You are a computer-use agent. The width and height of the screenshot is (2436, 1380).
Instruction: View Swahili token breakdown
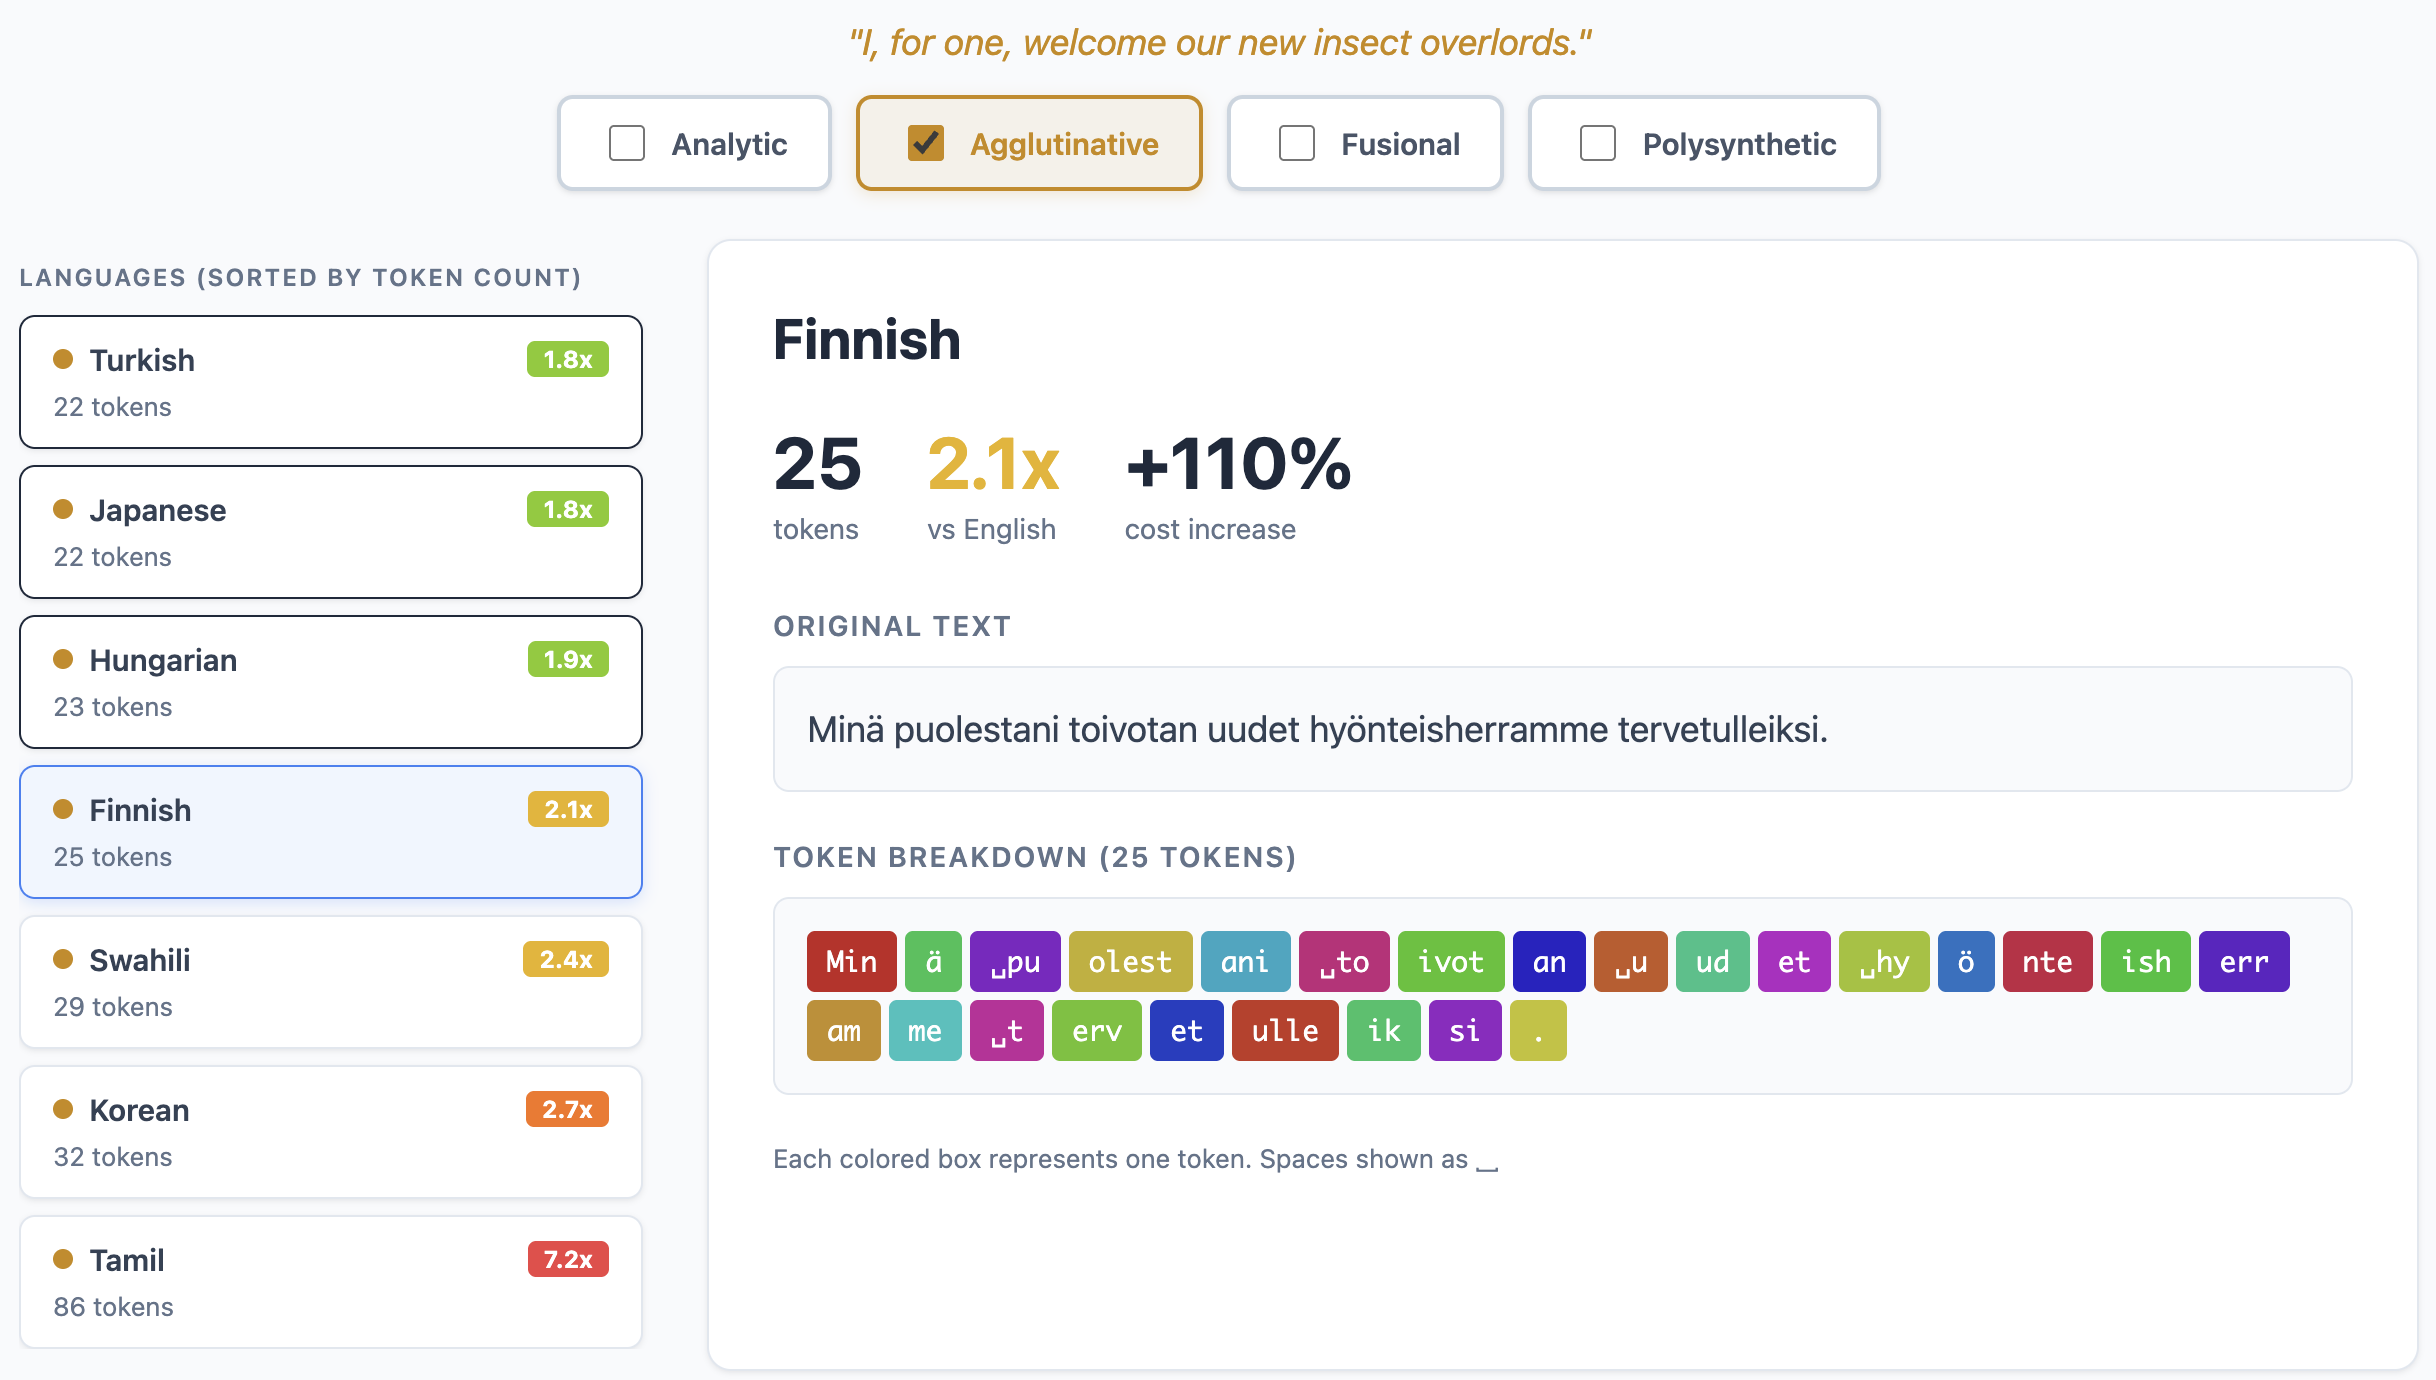pyautogui.click(x=330, y=982)
